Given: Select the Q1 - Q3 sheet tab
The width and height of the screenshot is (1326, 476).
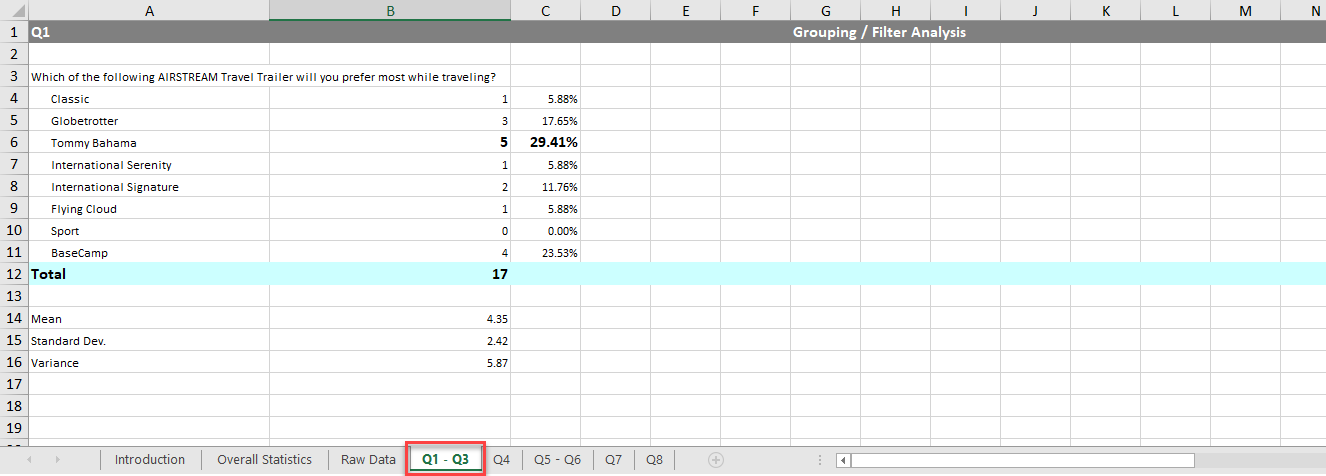Looking at the screenshot, I should 445,460.
